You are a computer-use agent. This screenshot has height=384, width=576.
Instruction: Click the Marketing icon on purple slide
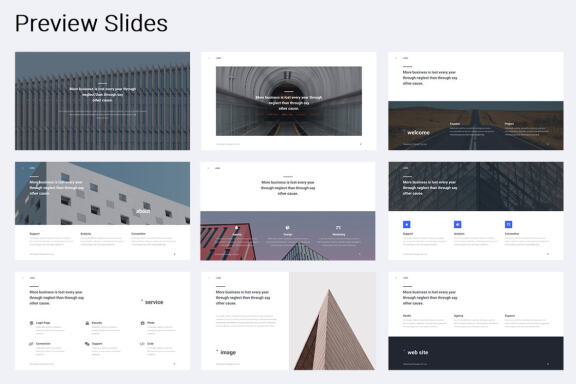(338, 228)
